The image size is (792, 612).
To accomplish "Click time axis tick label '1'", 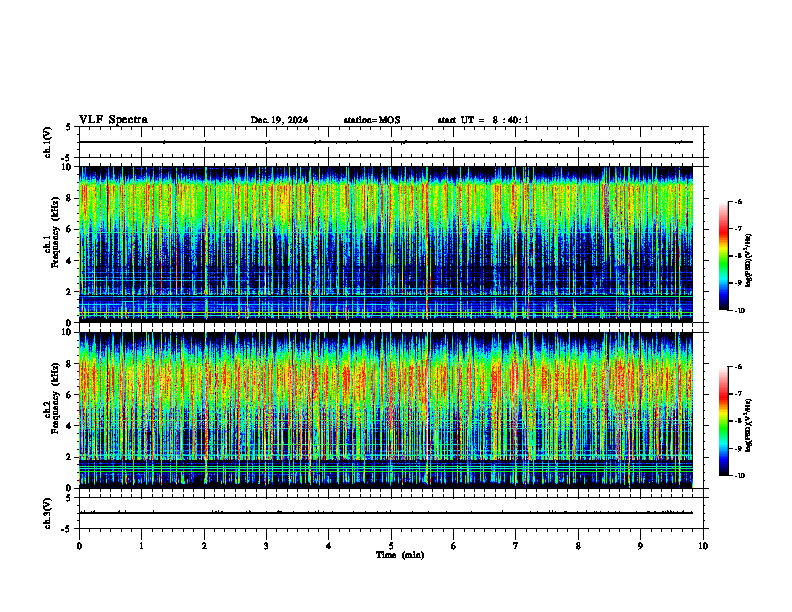I will tap(141, 546).
